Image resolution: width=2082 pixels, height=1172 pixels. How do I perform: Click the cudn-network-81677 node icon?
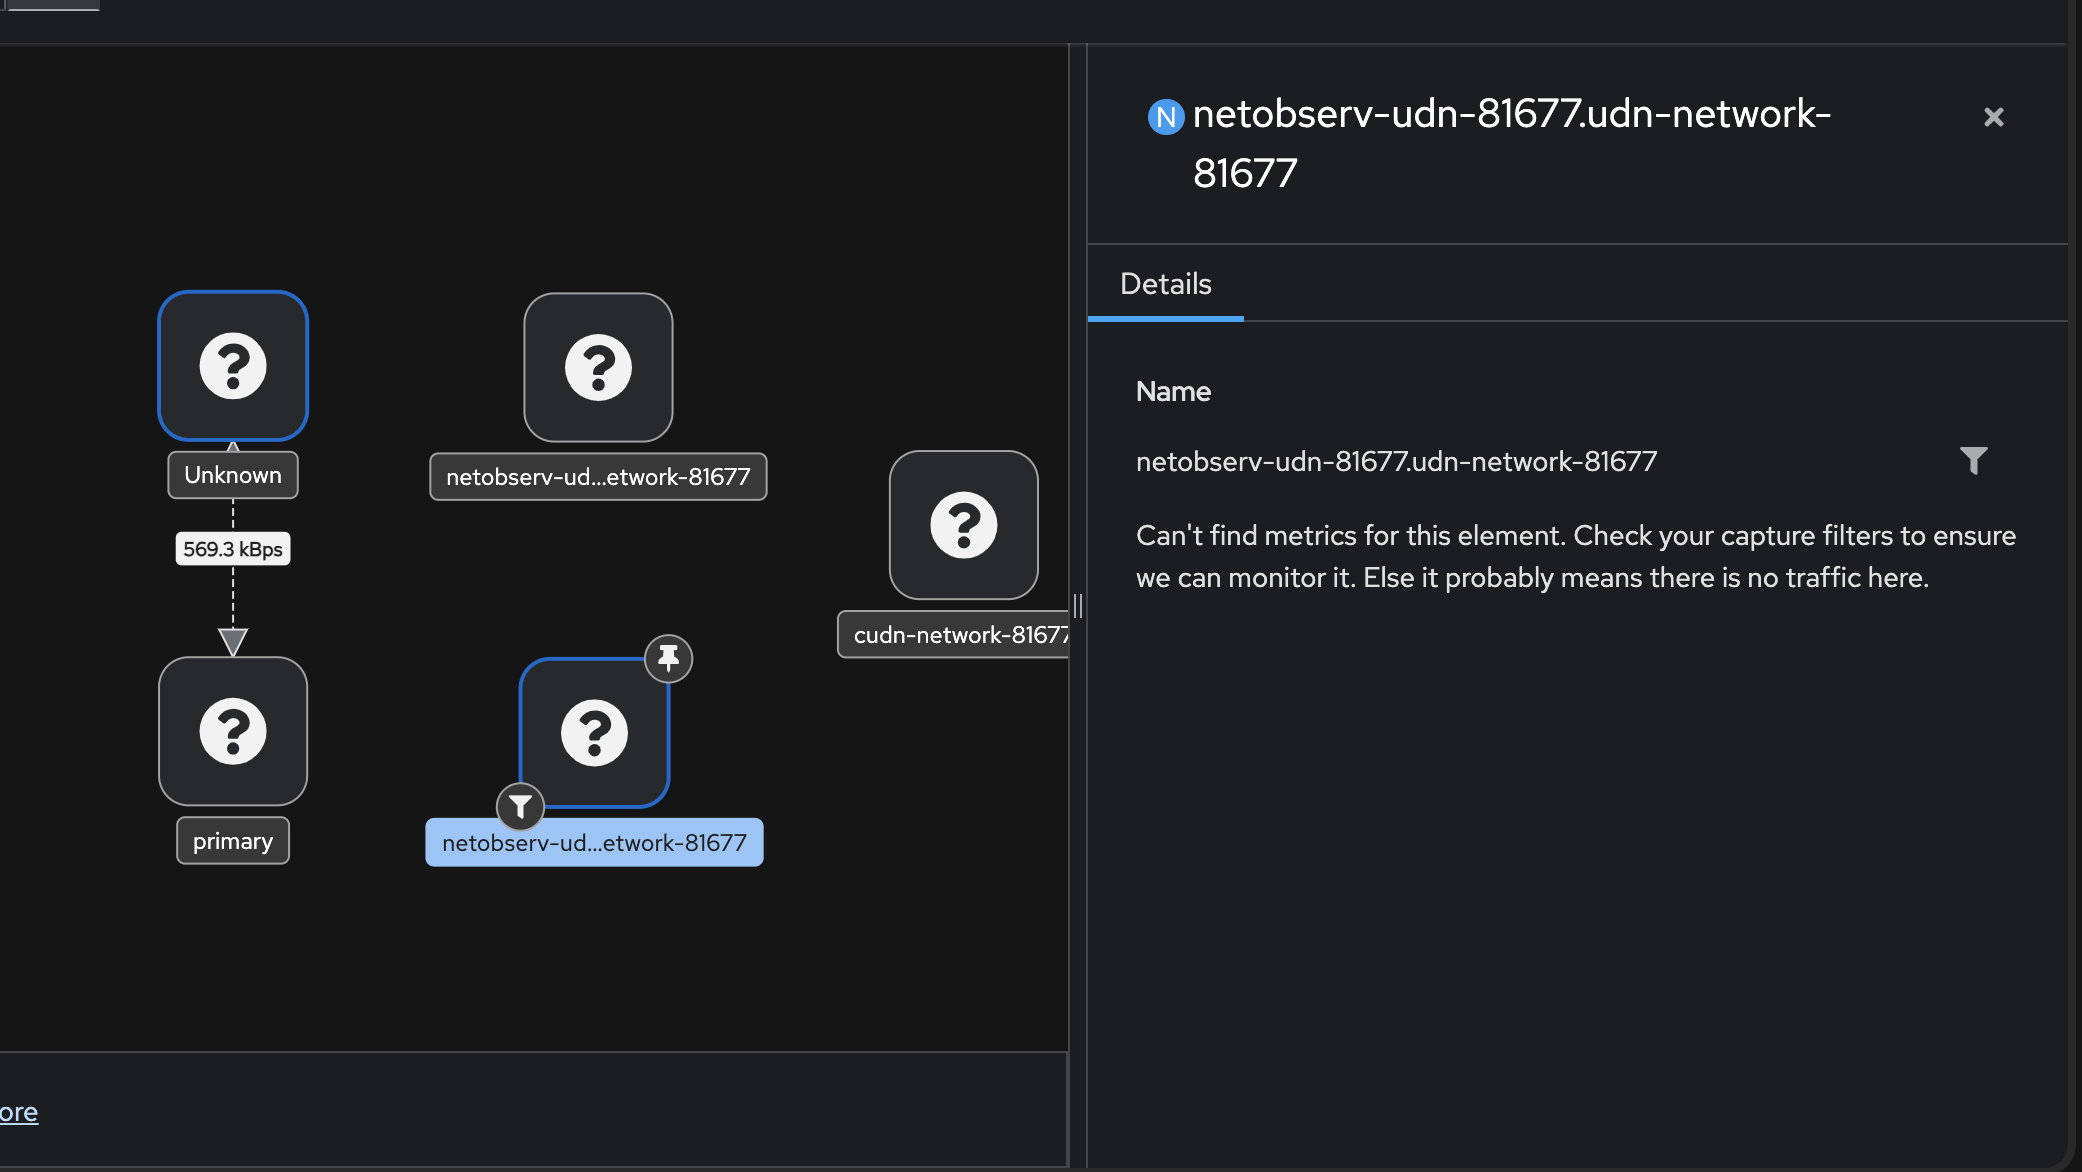tap(963, 525)
